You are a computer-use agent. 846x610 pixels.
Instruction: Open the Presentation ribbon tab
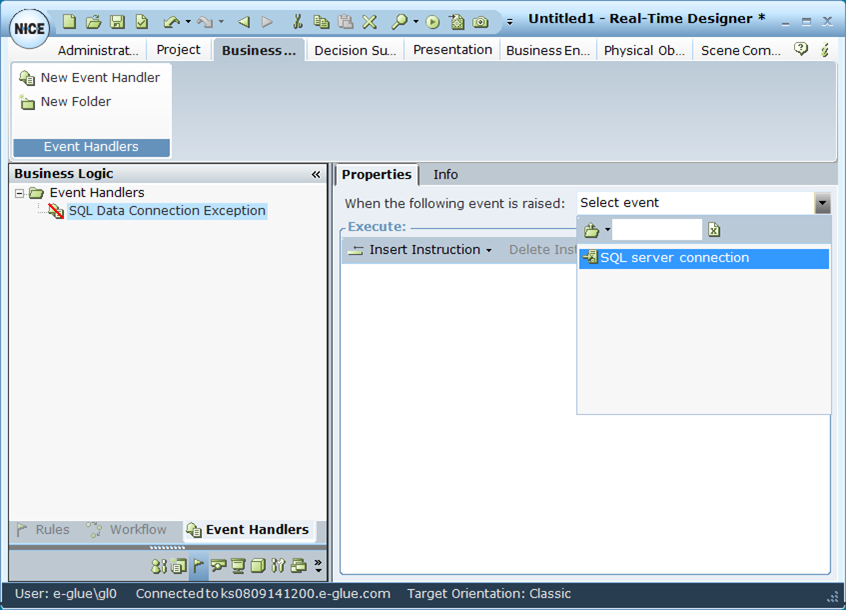point(452,50)
